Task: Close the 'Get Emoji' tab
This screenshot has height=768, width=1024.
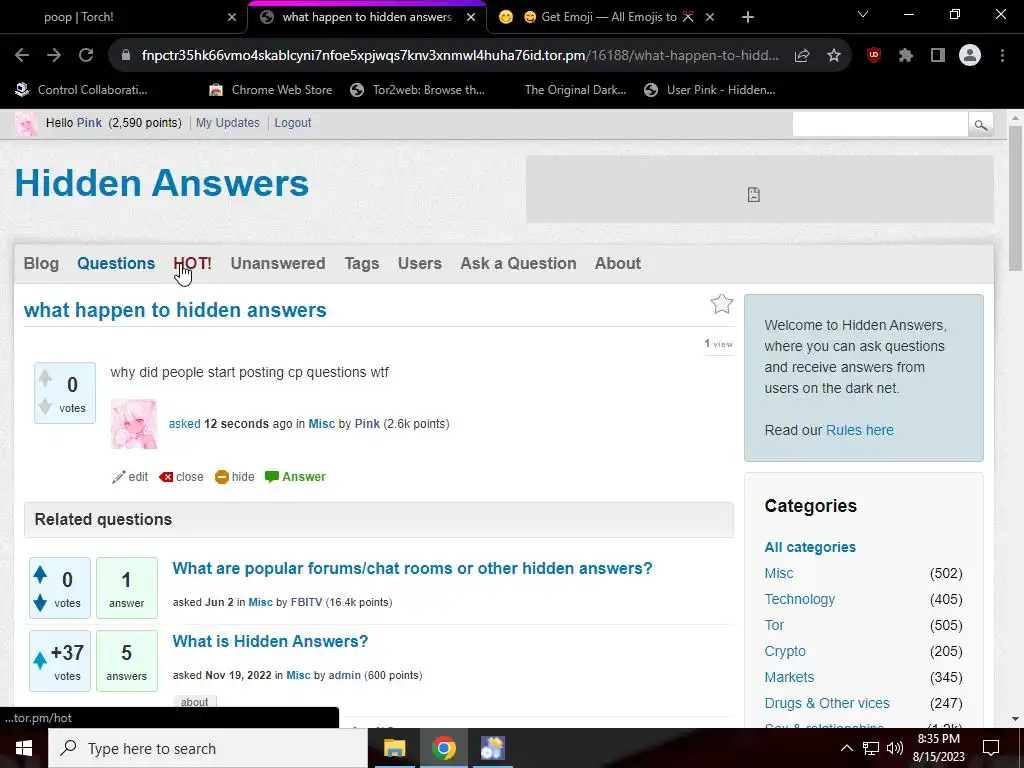Action: pos(710,17)
